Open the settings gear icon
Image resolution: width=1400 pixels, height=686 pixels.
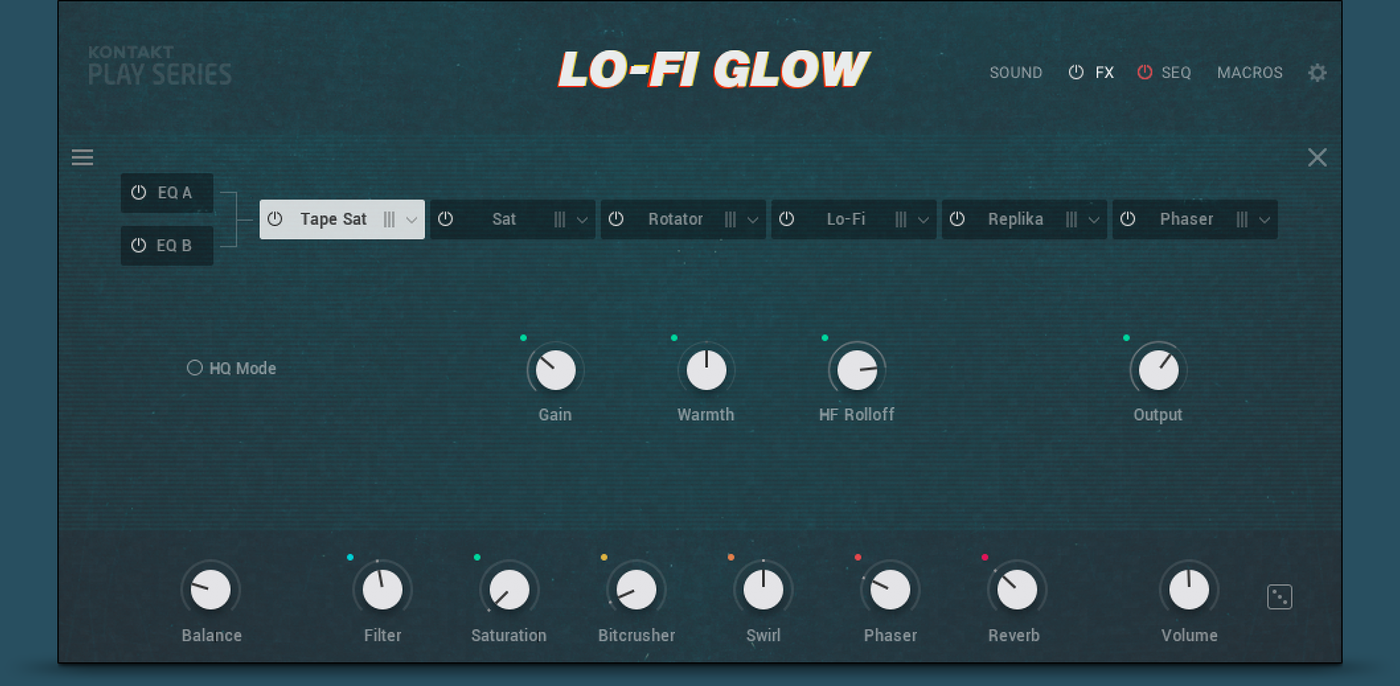1318,73
